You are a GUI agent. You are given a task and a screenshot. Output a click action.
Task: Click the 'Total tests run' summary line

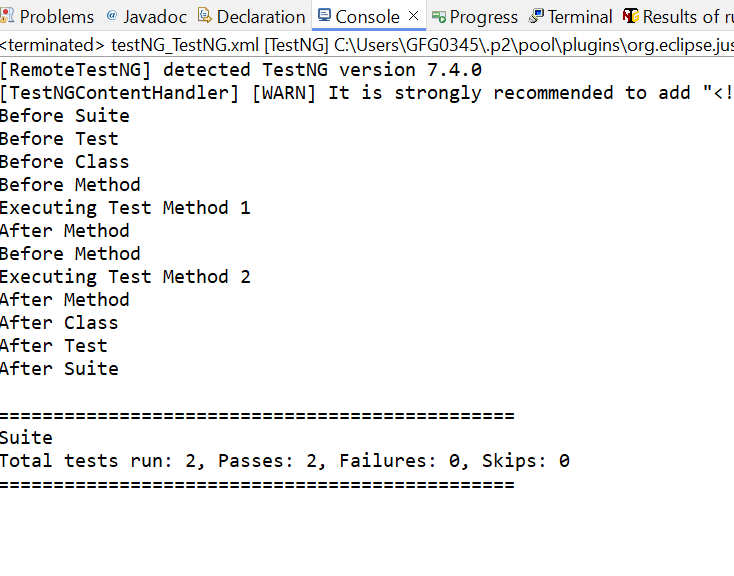click(284, 461)
